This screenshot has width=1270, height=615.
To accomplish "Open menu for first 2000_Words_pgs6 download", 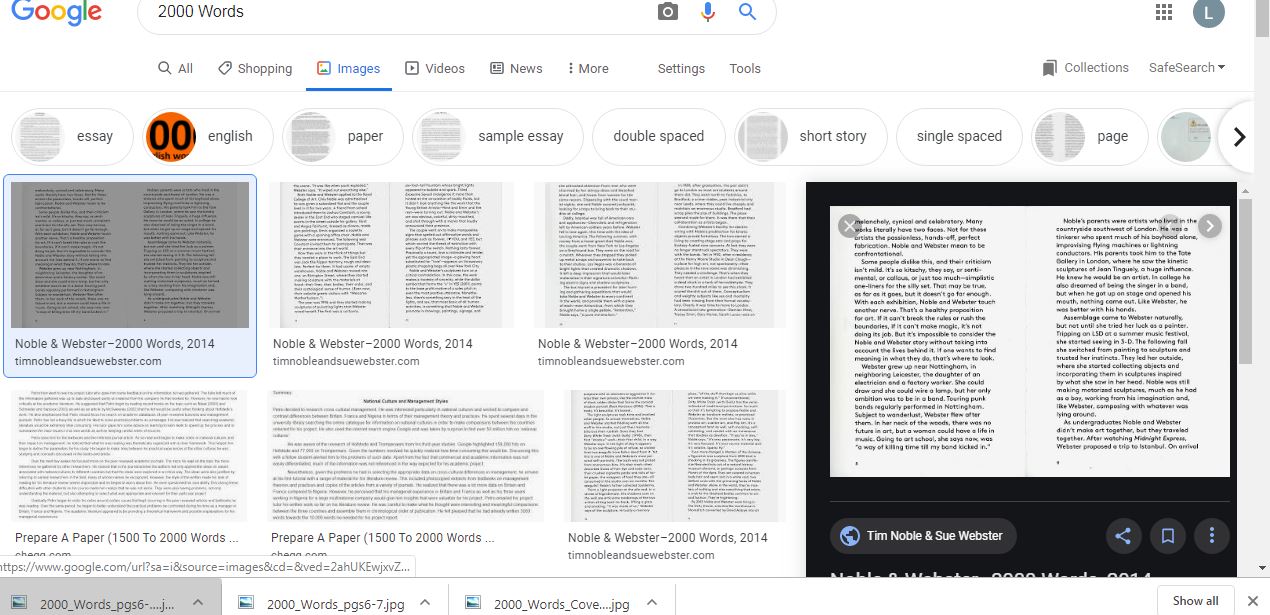I will click(x=198, y=603).
